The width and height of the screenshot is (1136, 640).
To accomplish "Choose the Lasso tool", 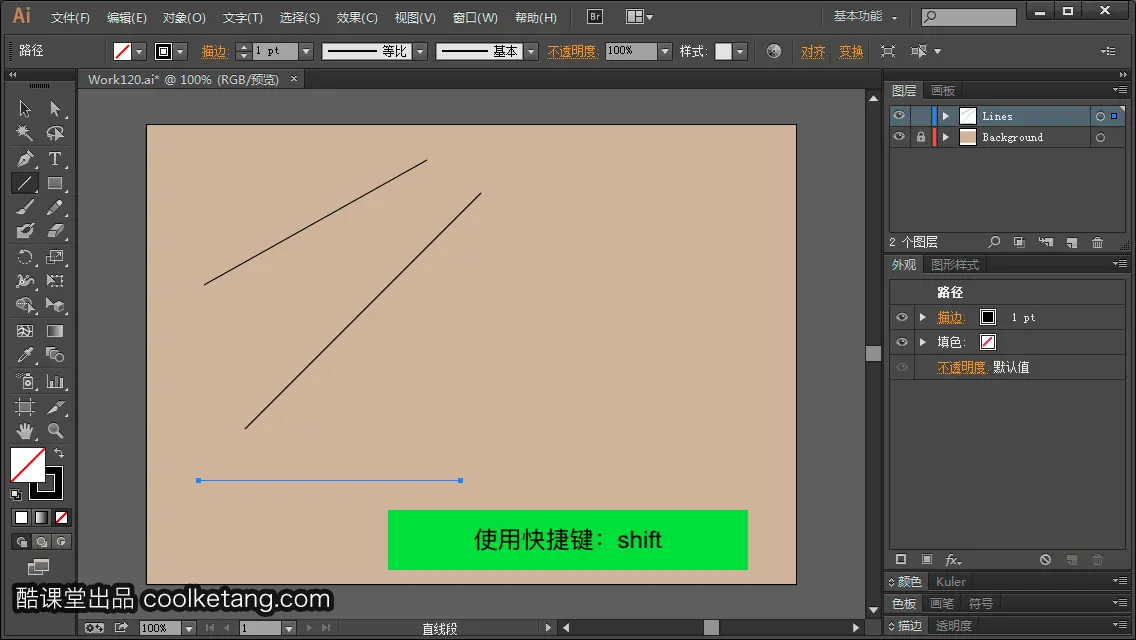I will coord(55,133).
